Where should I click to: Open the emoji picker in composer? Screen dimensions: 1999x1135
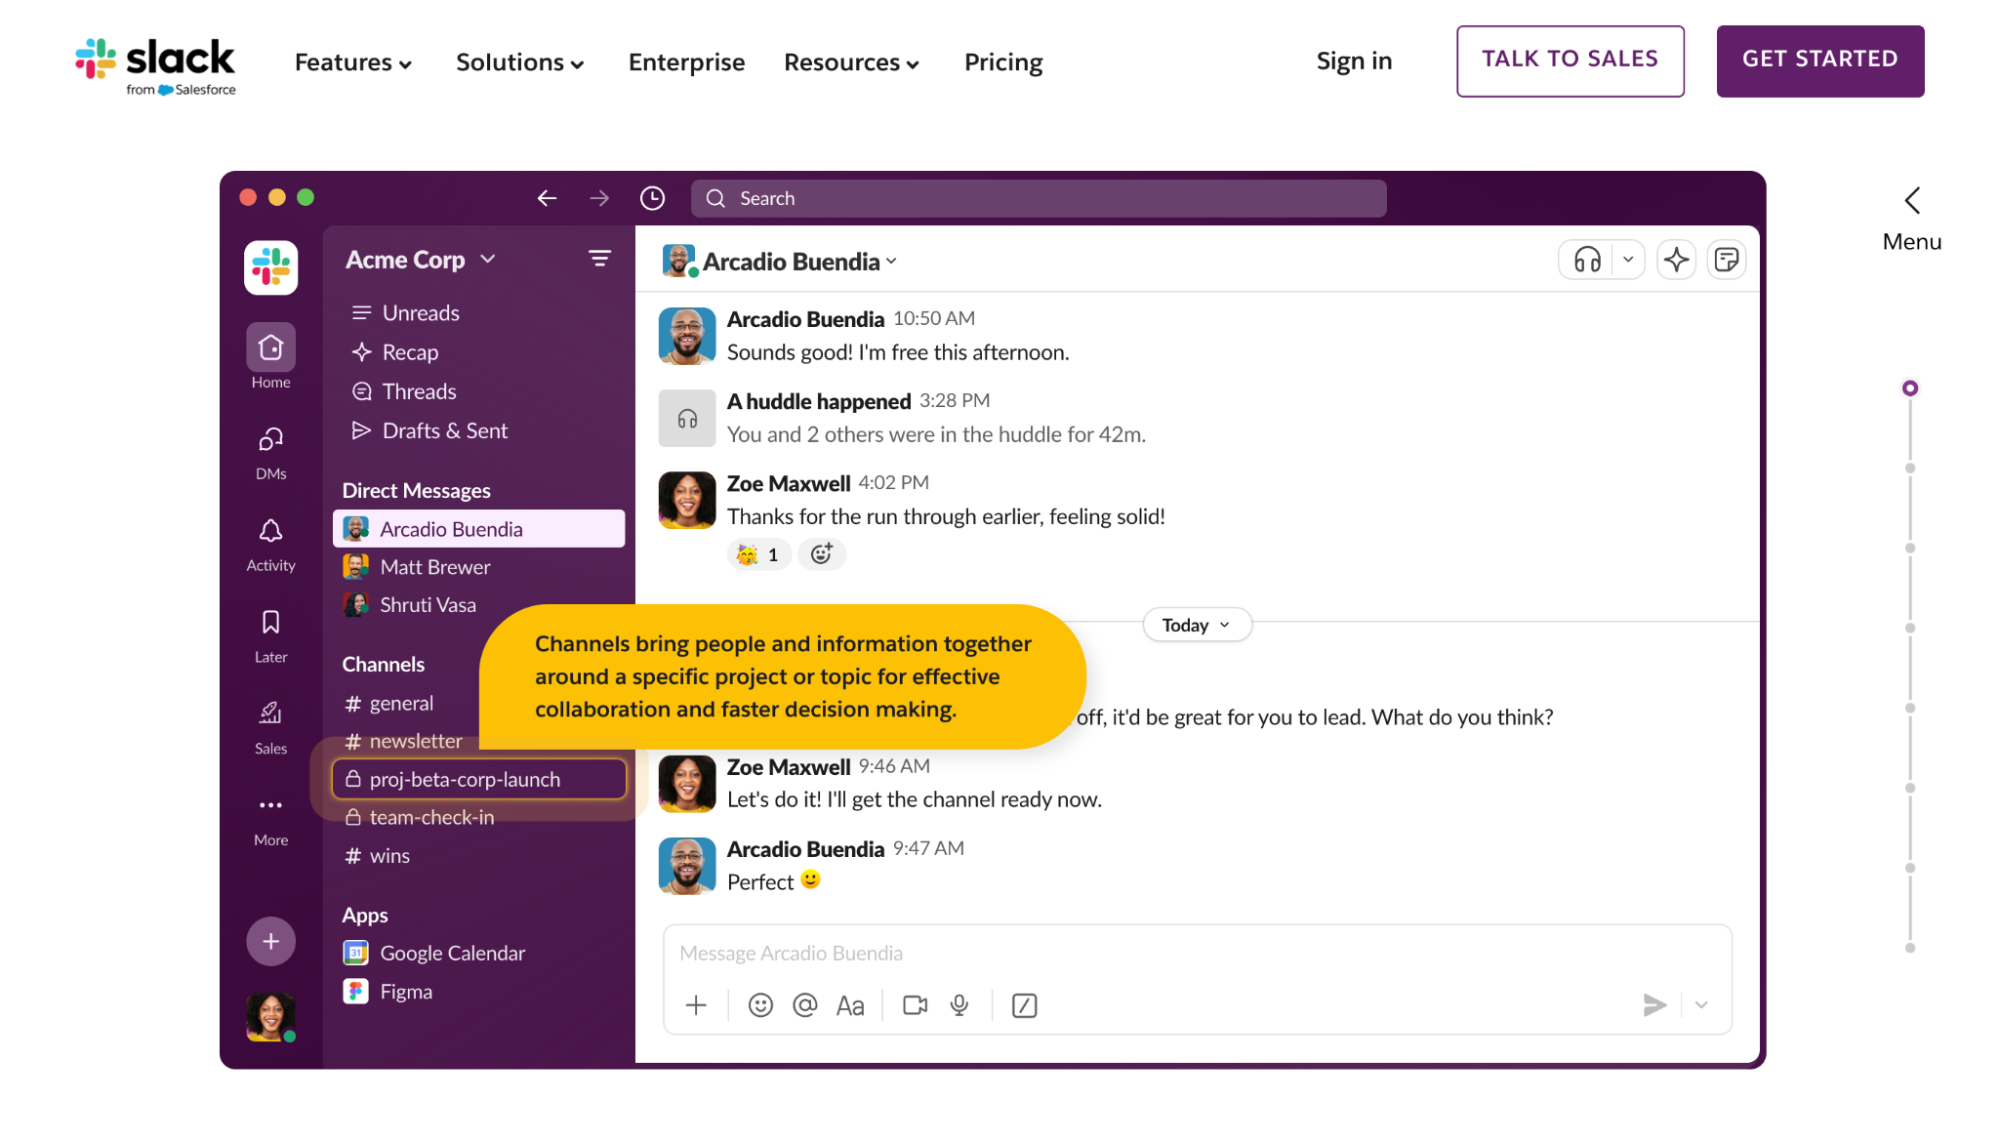click(760, 1005)
